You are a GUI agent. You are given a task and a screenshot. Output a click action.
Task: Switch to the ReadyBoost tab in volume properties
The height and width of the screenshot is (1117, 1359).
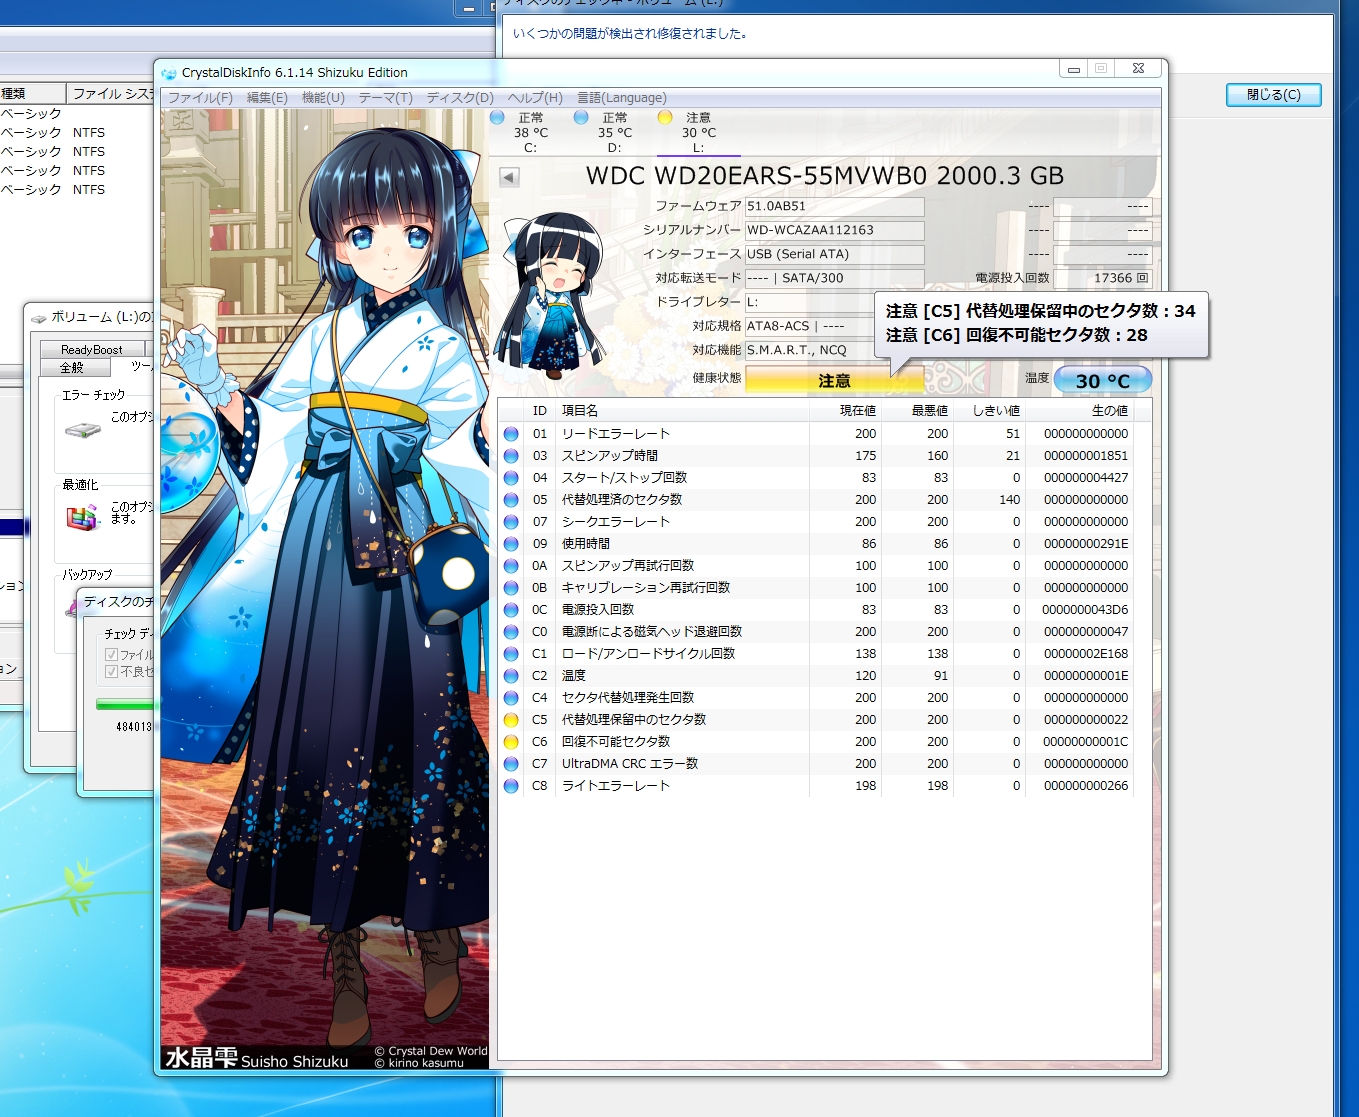tap(92, 350)
